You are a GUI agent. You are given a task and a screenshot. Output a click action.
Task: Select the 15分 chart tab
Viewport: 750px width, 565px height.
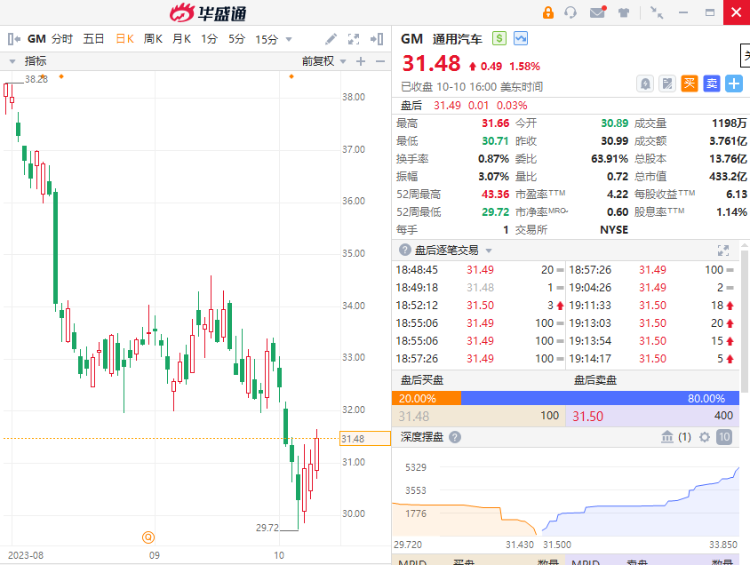(x=266, y=39)
